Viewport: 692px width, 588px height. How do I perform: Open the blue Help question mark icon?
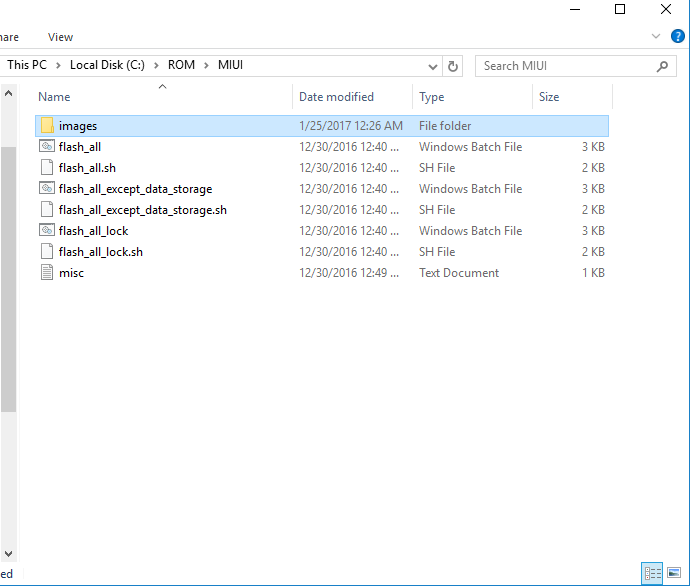pyautogui.click(x=678, y=36)
